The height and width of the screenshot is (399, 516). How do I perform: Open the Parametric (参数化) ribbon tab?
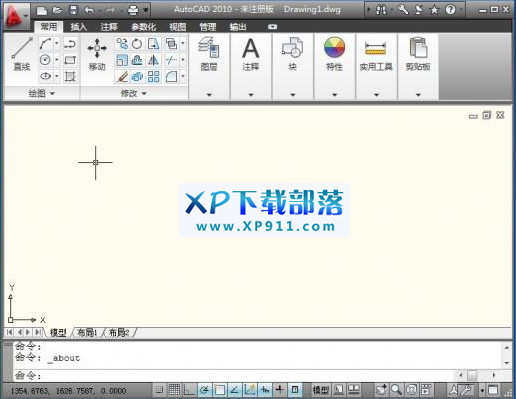(143, 27)
